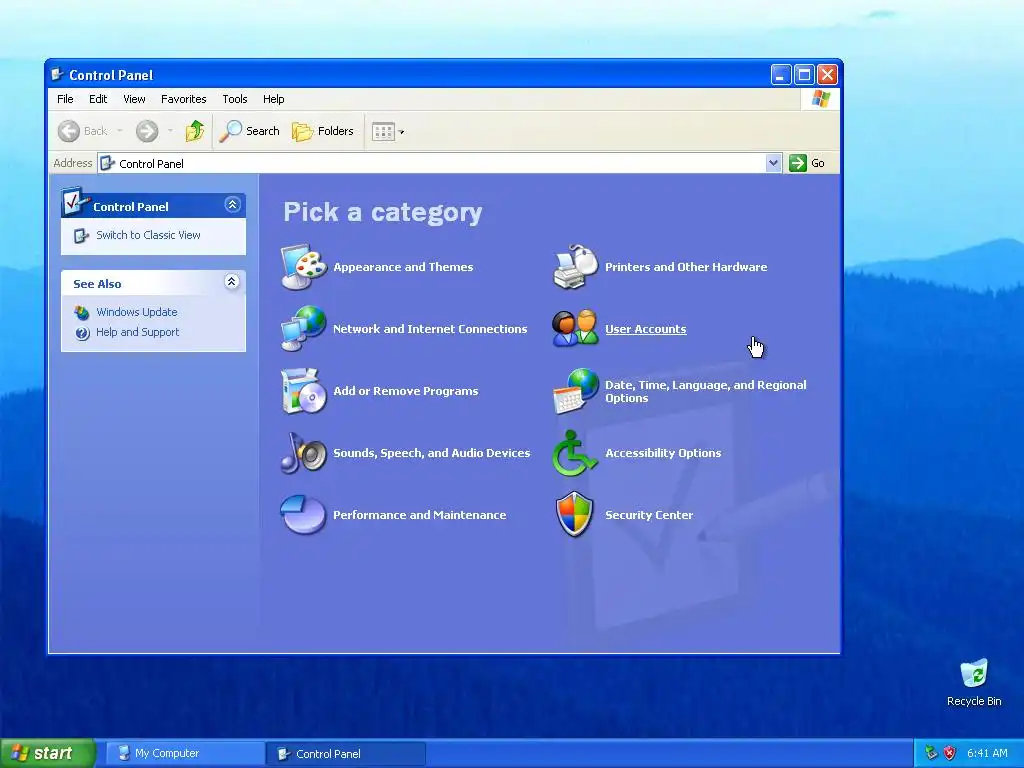This screenshot has width=1024, height=768.
Task: Click the User Accounts people icon
Action: pos(575,328)
